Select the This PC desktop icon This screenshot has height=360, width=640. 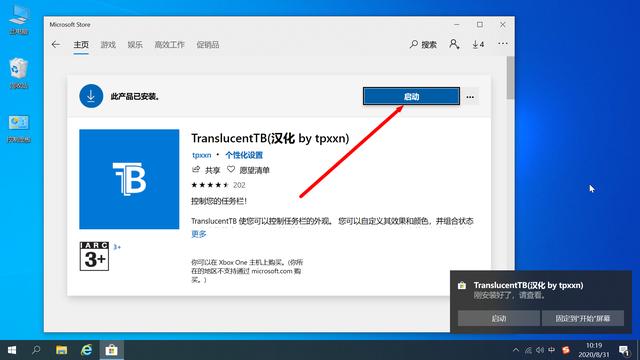tap(19, 20)
